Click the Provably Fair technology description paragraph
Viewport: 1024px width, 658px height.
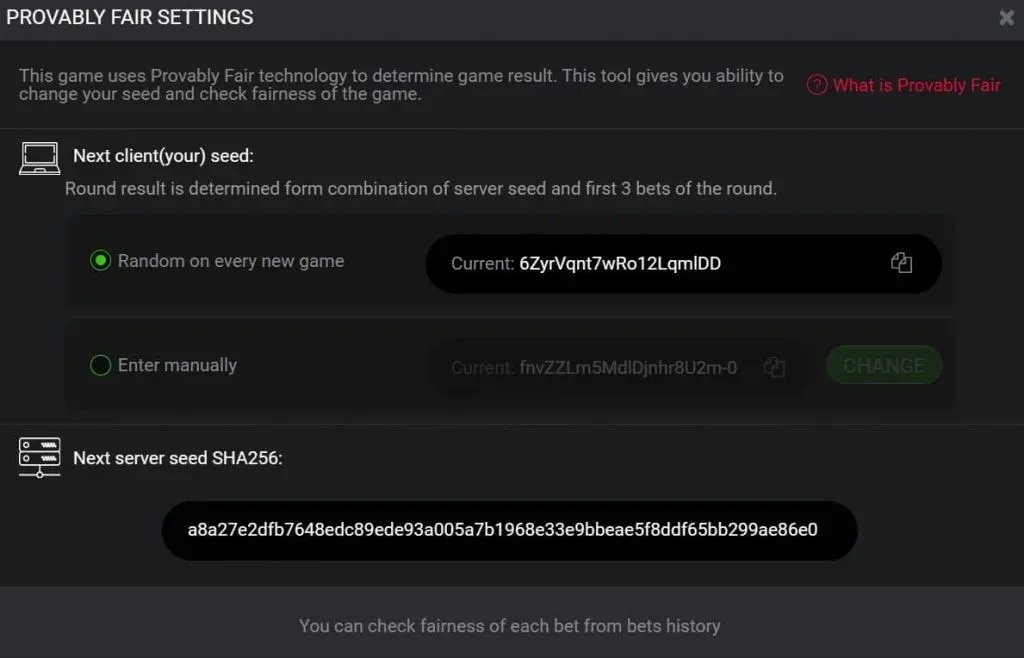(x=400, y=85)
